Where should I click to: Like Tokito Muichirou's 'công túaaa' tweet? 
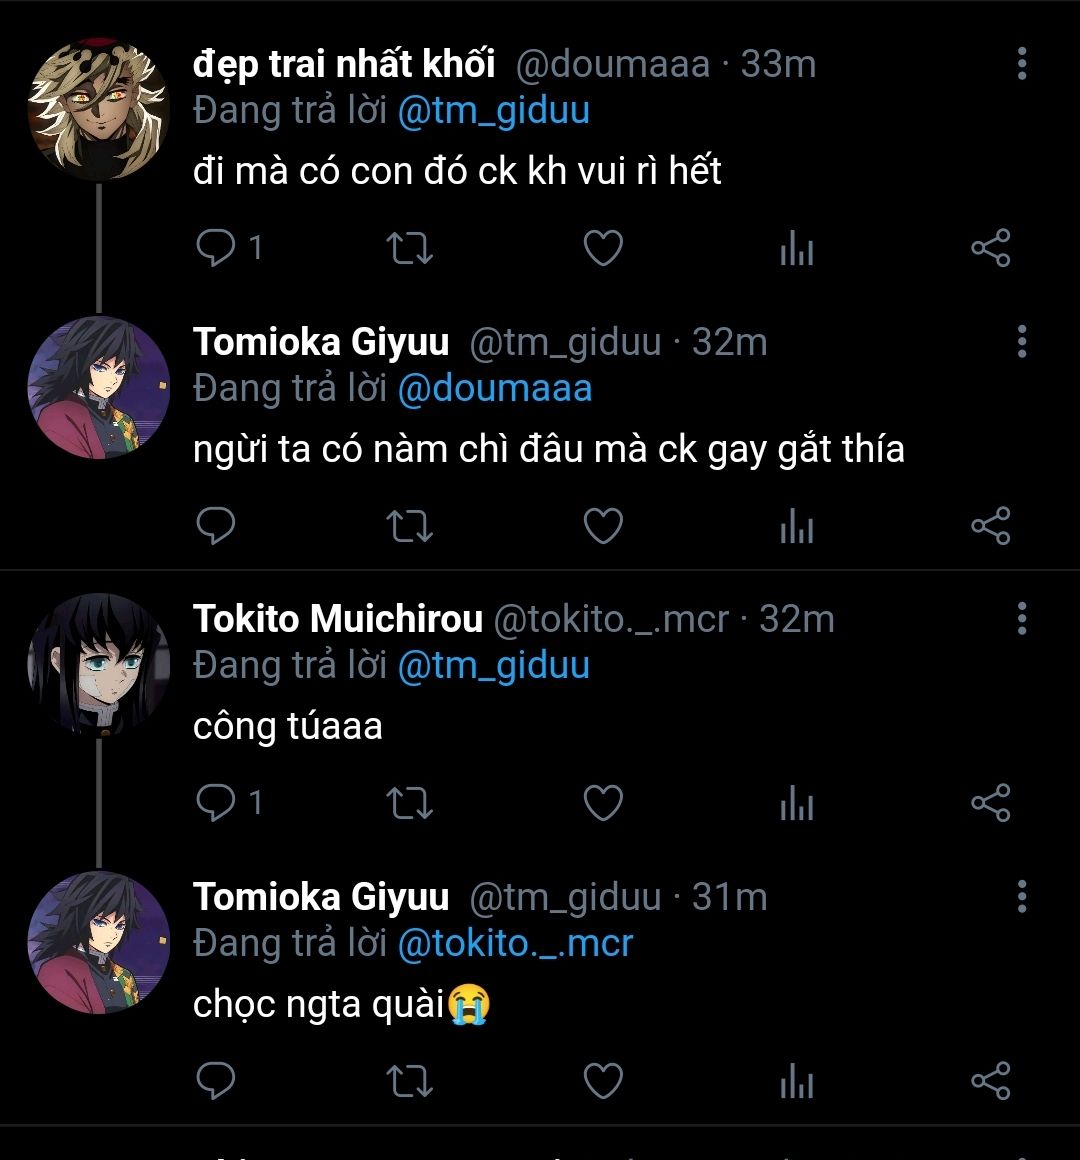[603, 803]
